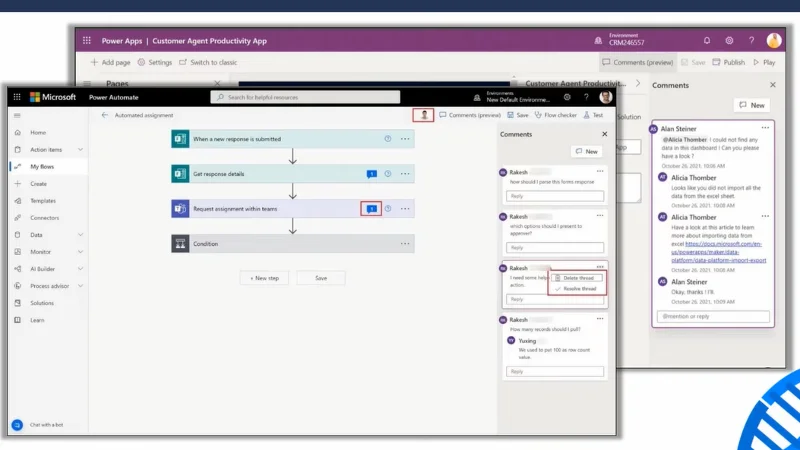
Task: Open comment badge on Get response details
Action: click(x=371, y=174)
